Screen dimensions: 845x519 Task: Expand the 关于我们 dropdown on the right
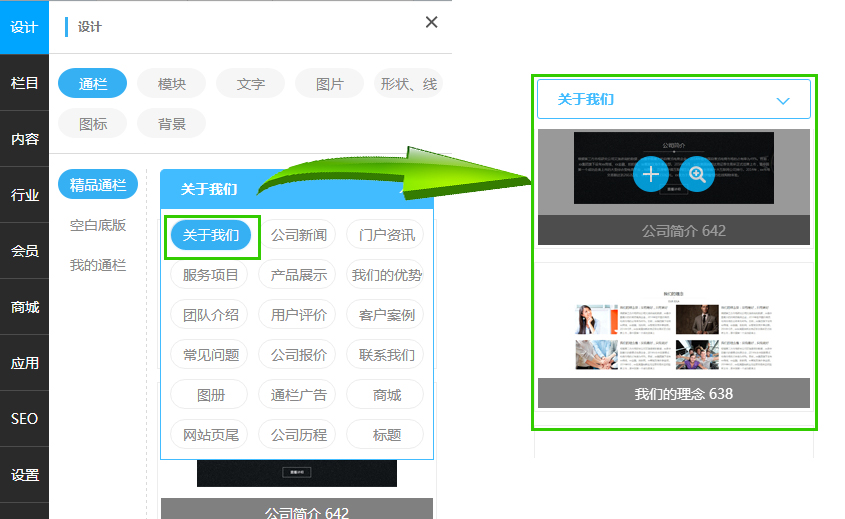coord(783,100)
